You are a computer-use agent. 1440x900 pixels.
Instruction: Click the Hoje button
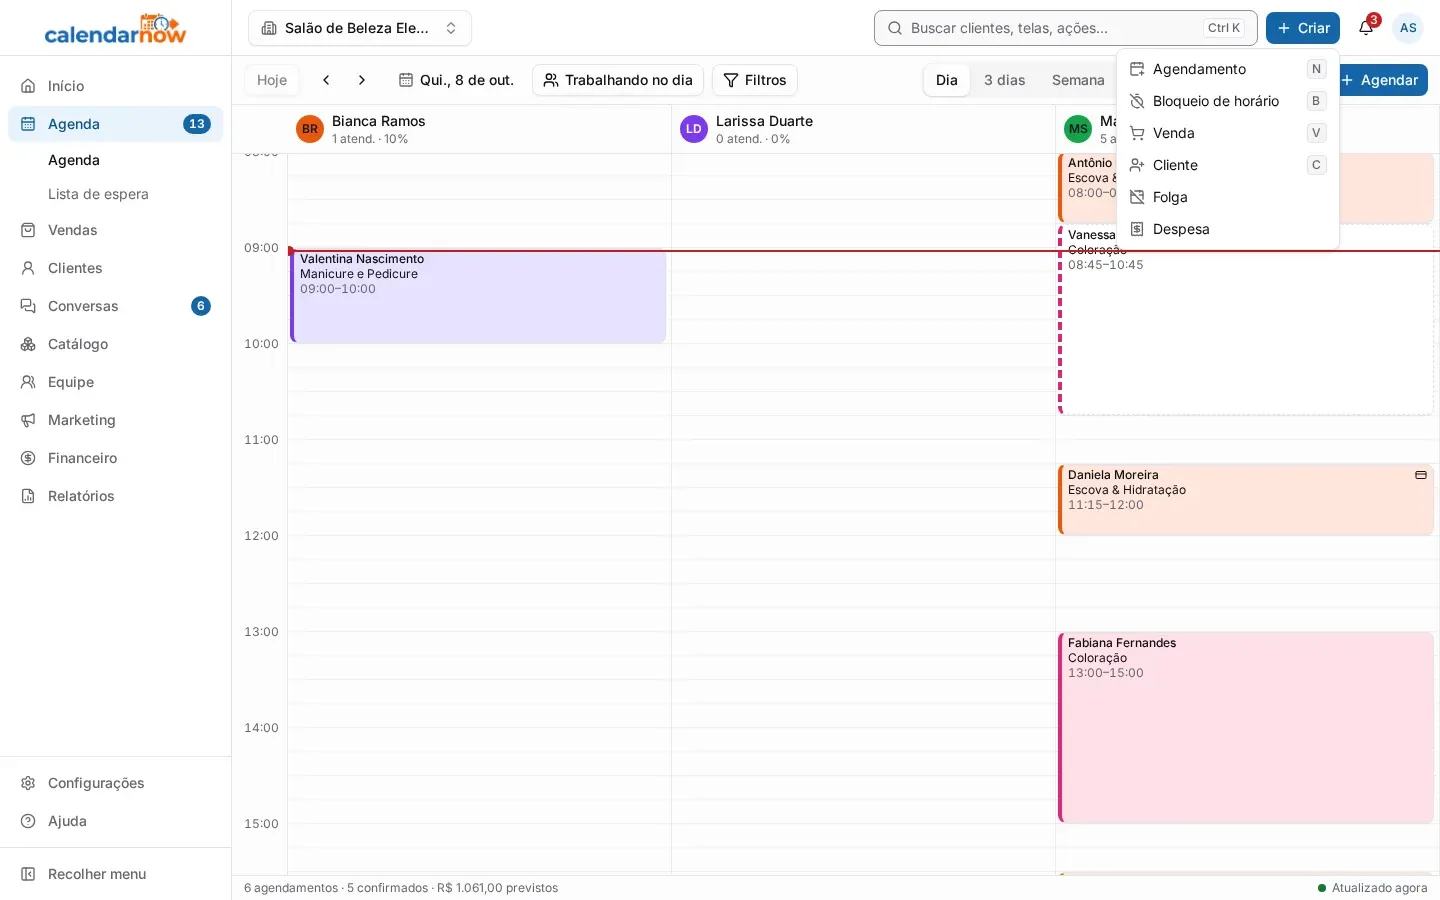(272, 80)
